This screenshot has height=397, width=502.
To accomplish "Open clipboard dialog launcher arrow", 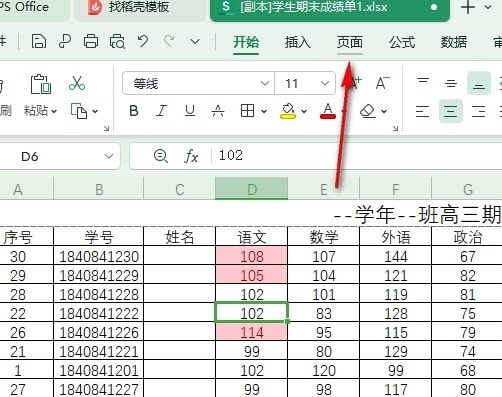I will click(106, 128).
